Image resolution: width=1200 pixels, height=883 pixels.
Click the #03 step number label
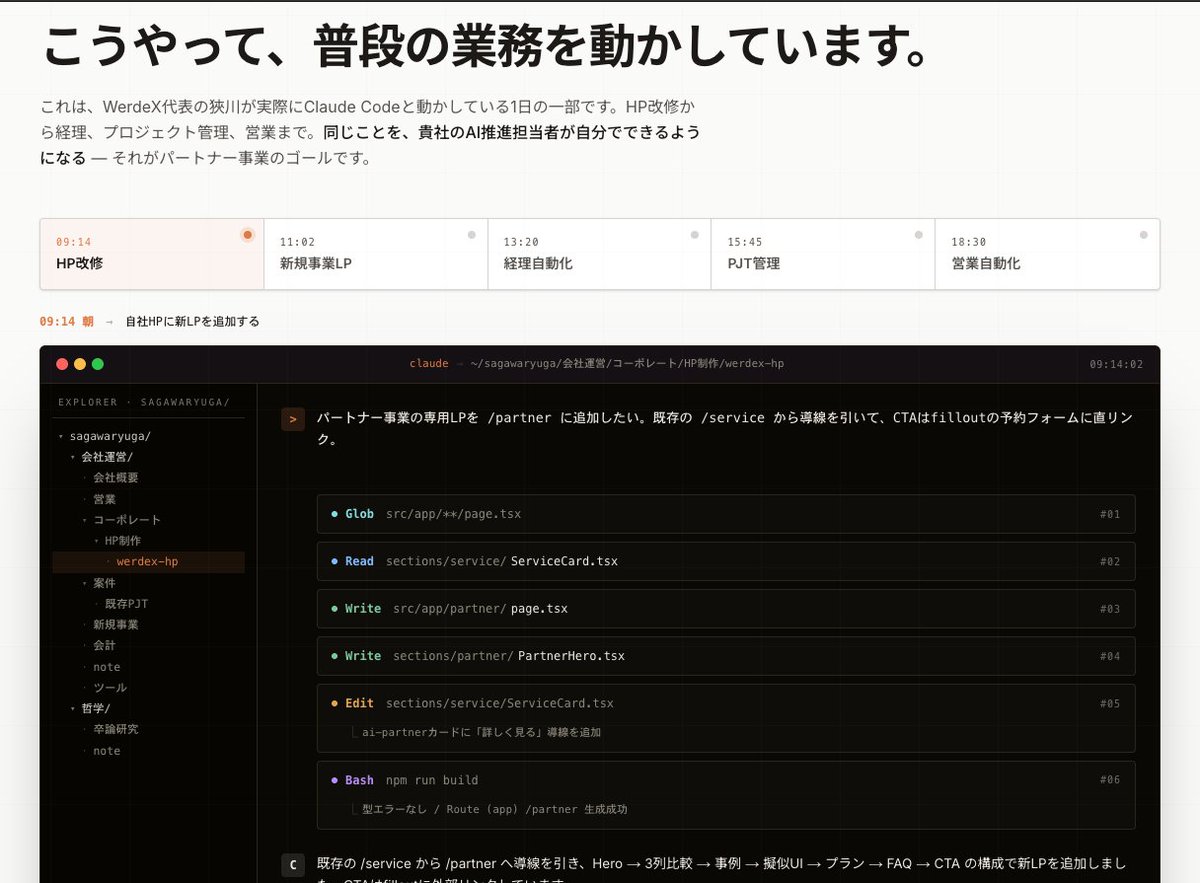point(1110,609)
